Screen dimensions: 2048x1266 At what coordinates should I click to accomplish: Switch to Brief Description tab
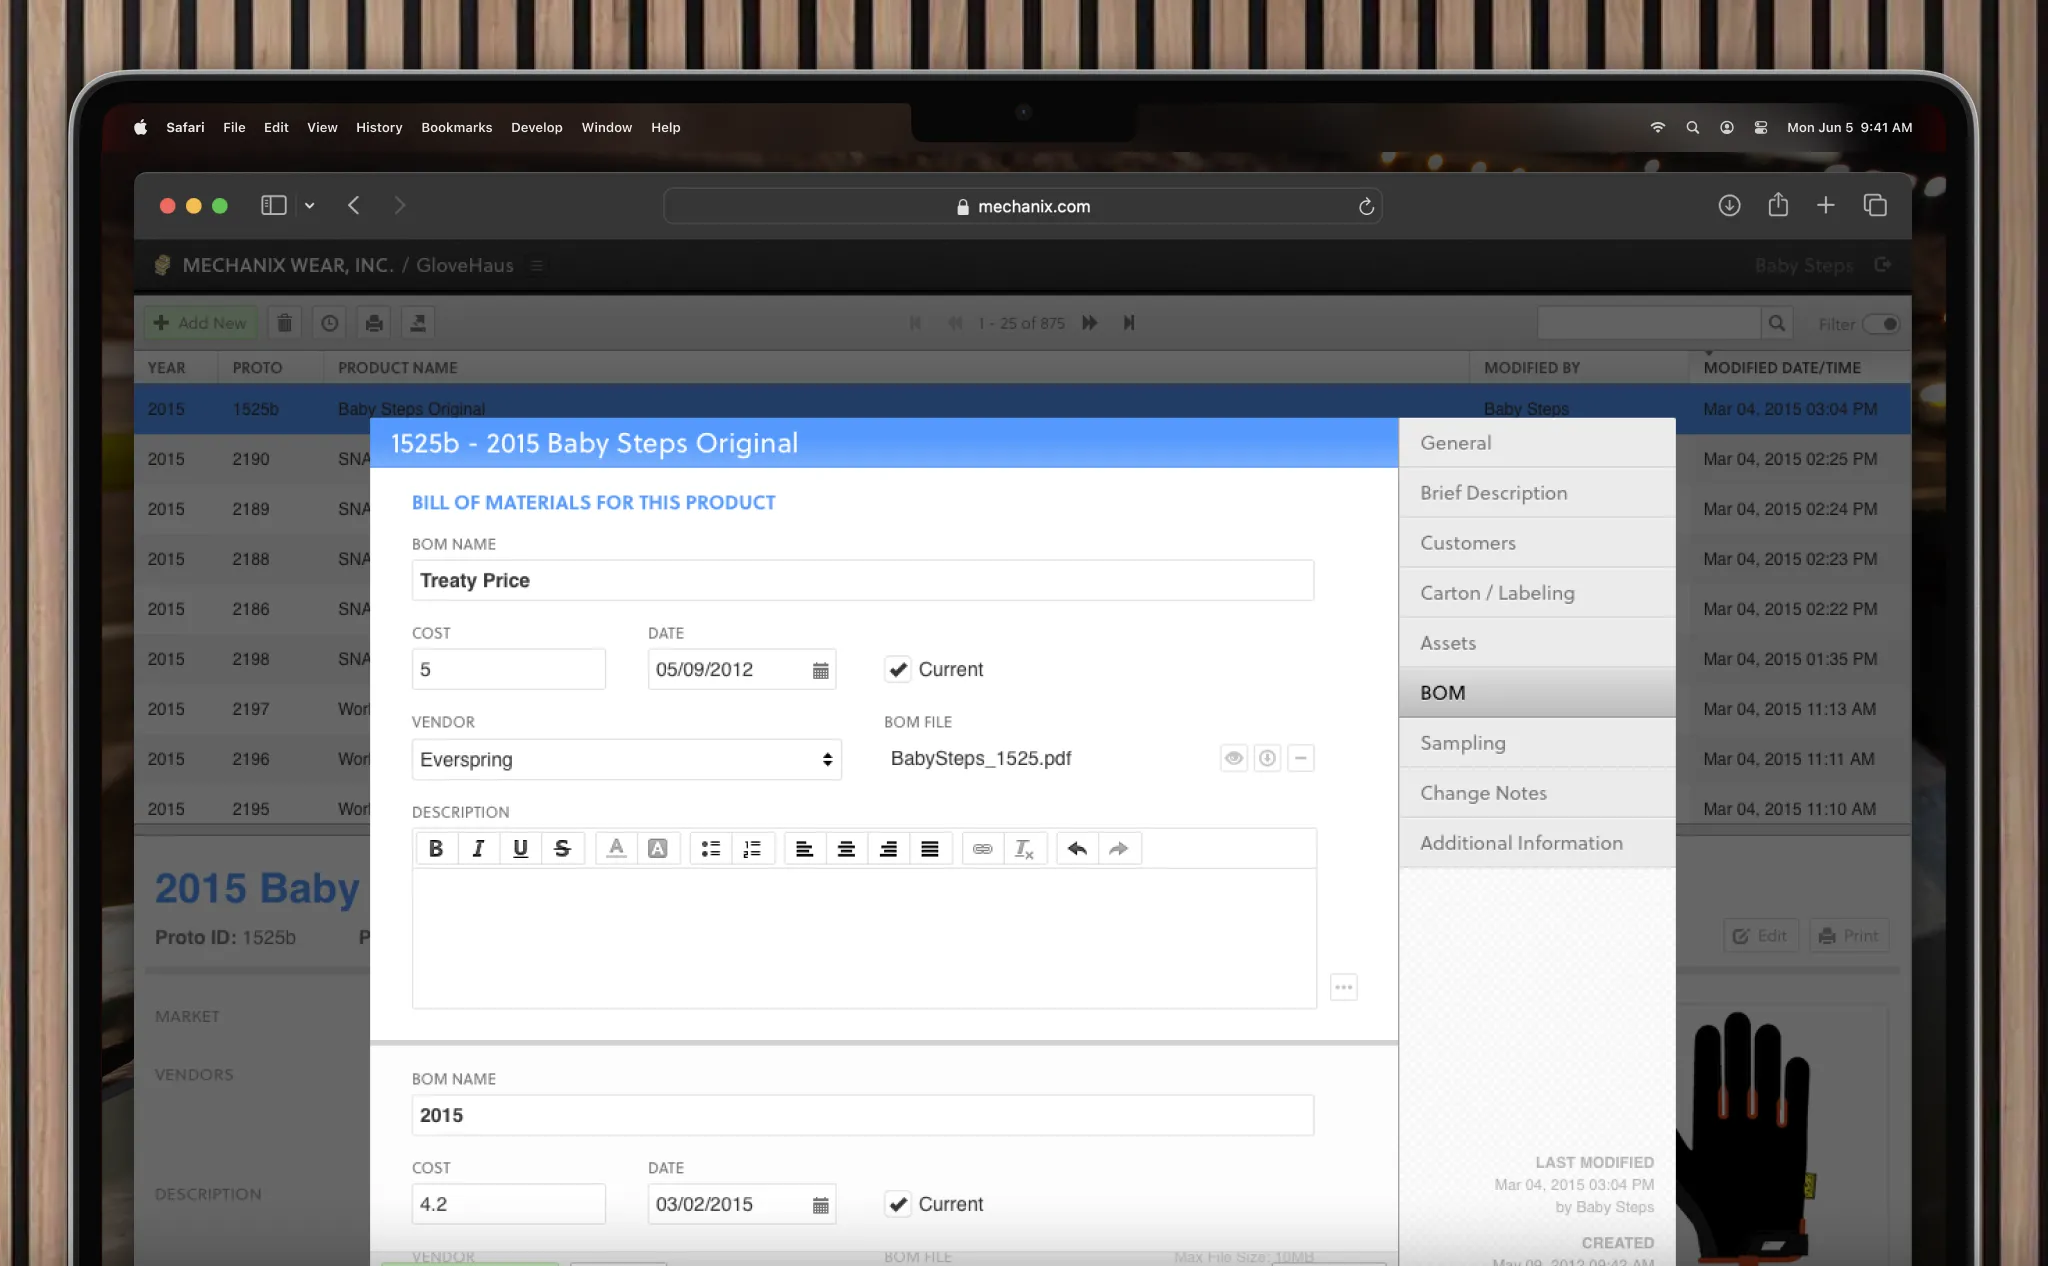(1537, 492)
